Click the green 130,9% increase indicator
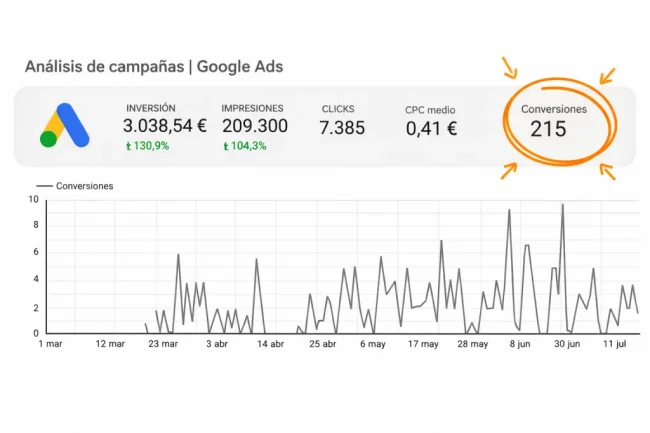 click(x=148, y=146)
